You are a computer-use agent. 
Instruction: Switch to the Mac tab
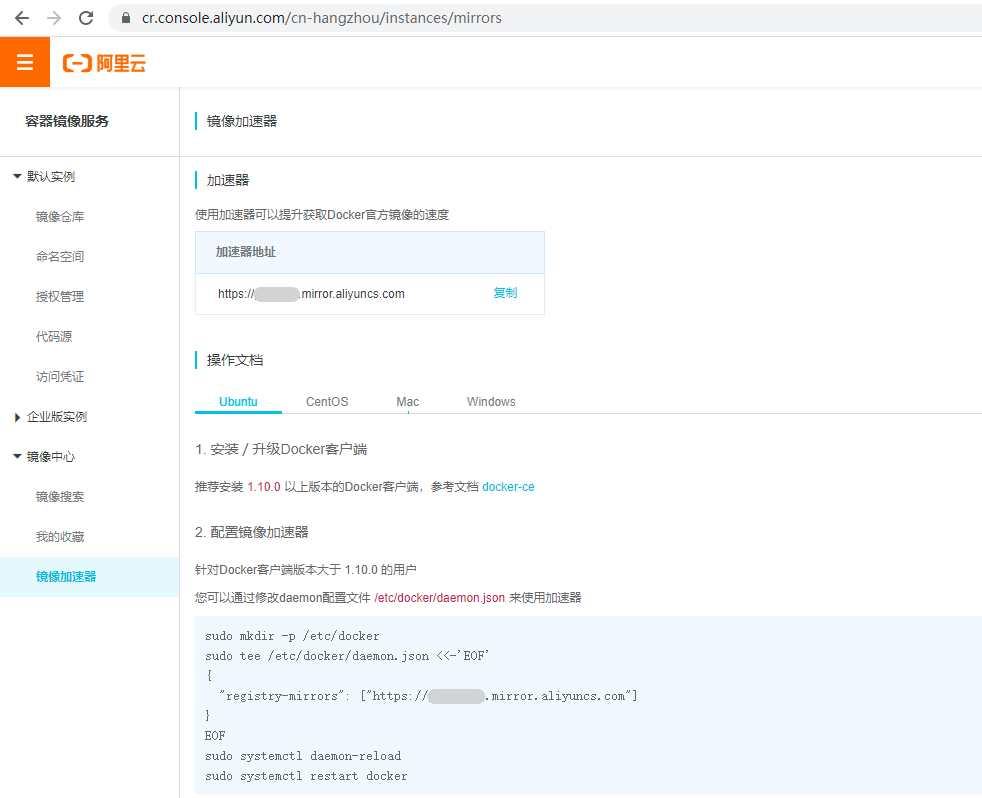point(408,402)
